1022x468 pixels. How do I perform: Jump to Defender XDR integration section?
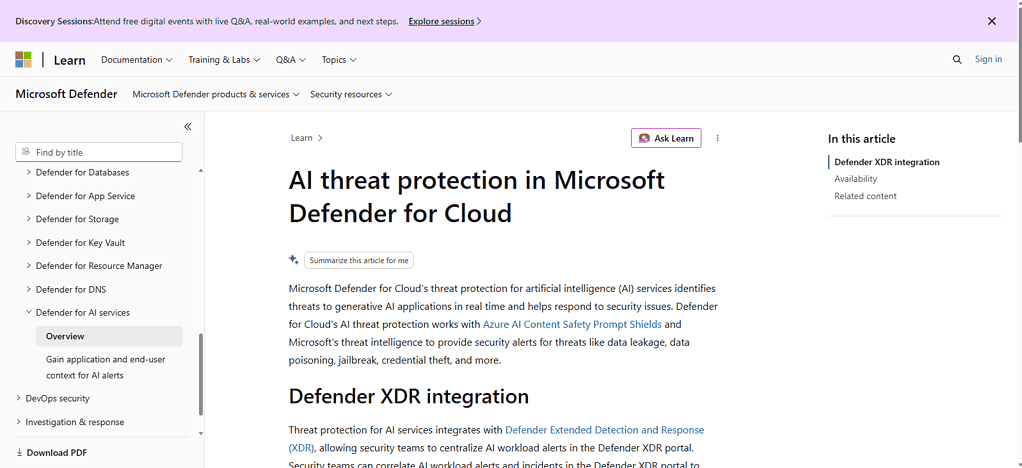[x=886, y=162]
